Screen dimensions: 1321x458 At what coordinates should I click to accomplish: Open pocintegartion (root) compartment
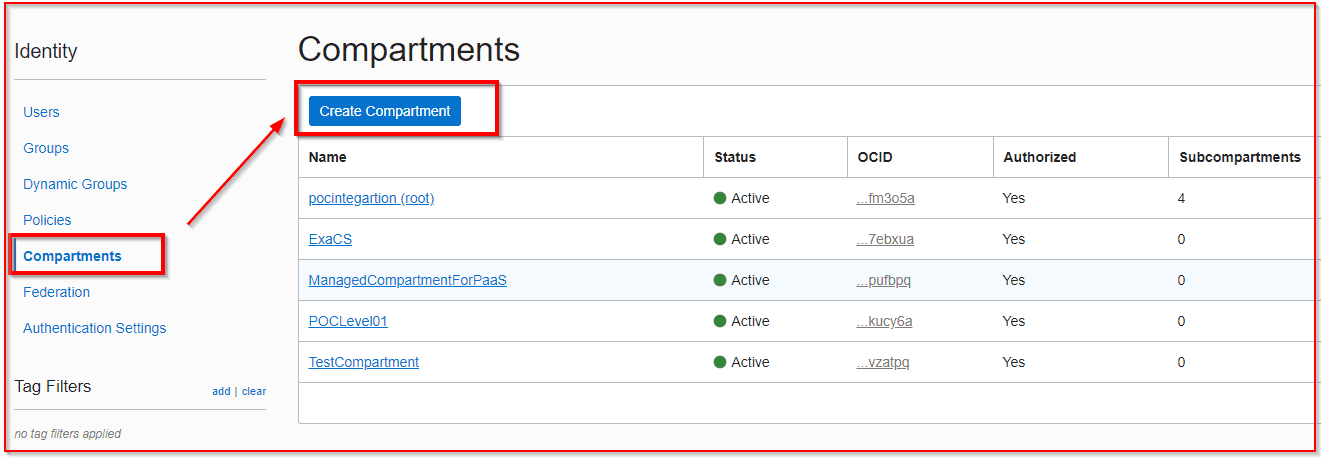tap(371, 198)
